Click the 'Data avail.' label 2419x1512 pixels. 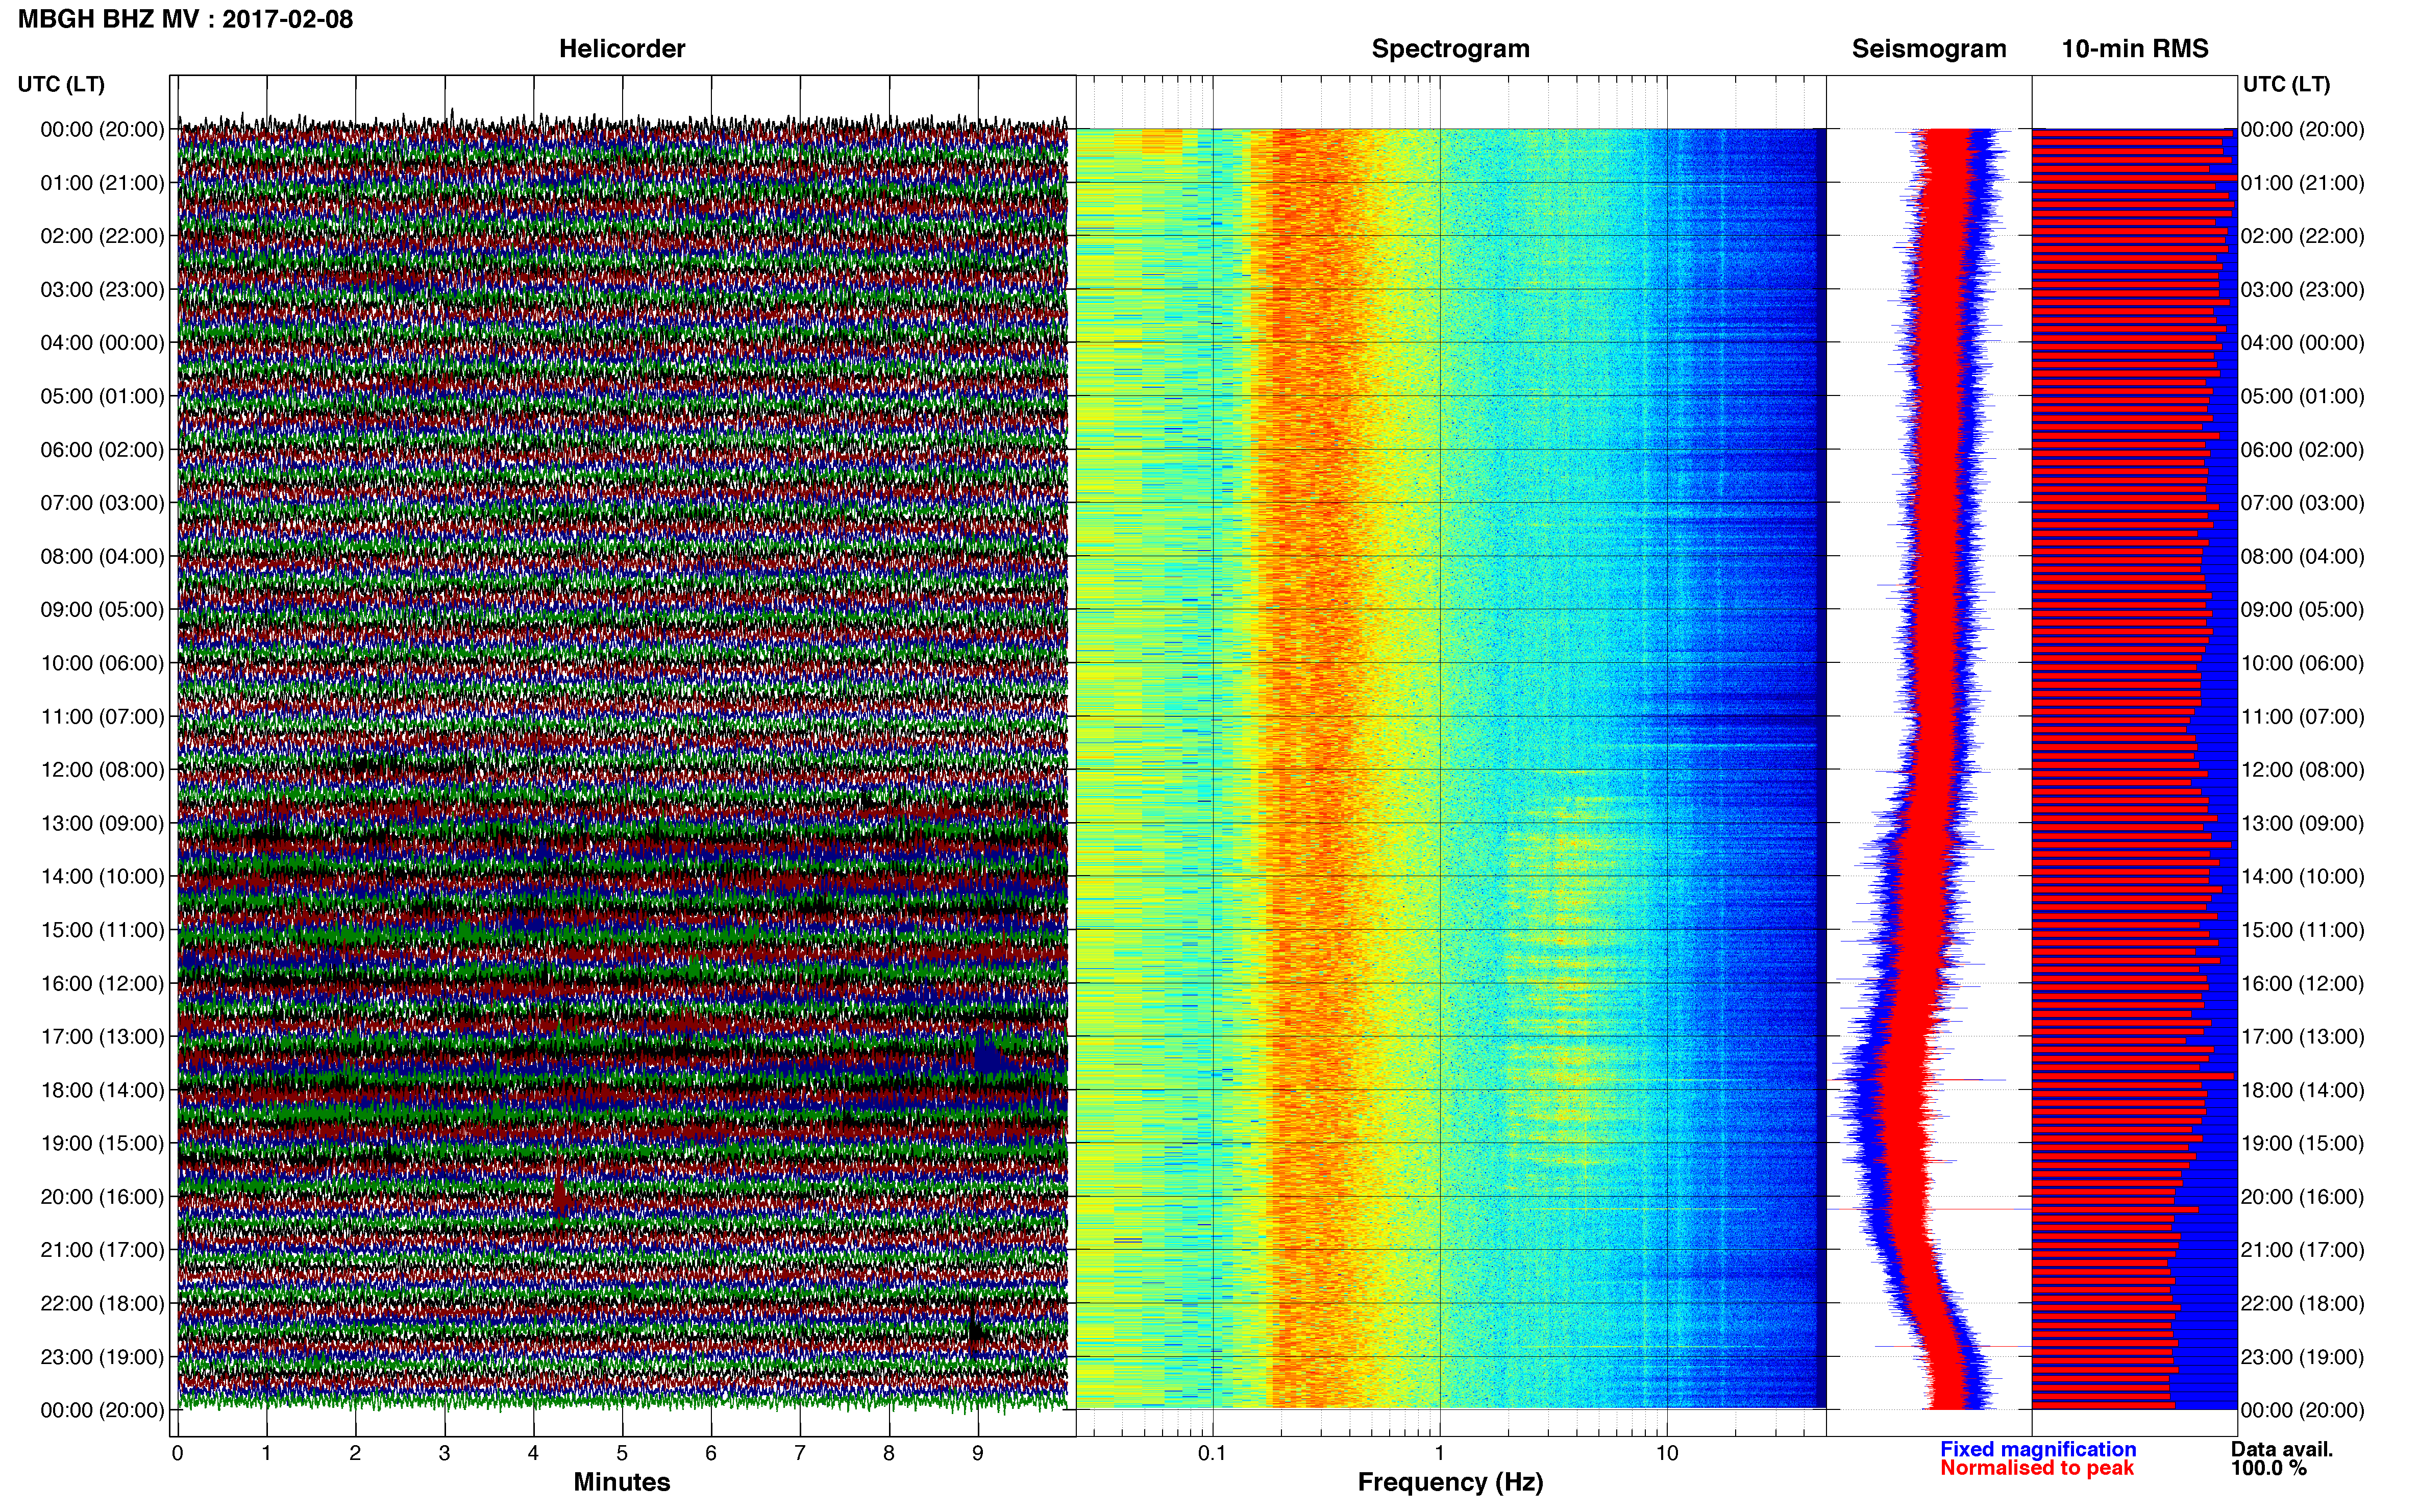2282,1449
